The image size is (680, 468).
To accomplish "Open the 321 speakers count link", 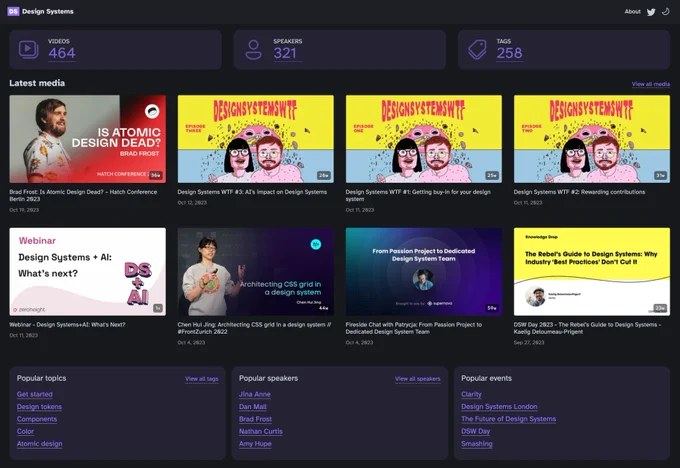I will click(285, 53).
